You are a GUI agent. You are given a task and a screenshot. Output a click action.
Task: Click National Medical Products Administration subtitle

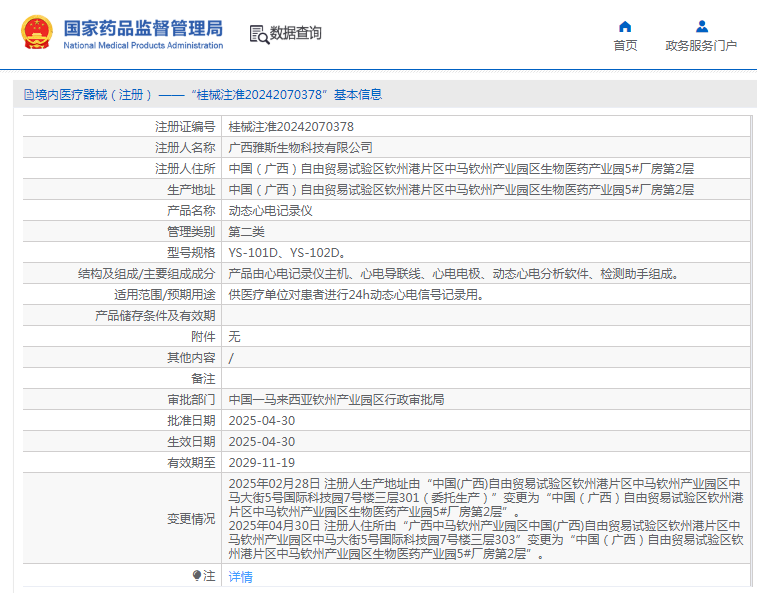pos(143,45)
